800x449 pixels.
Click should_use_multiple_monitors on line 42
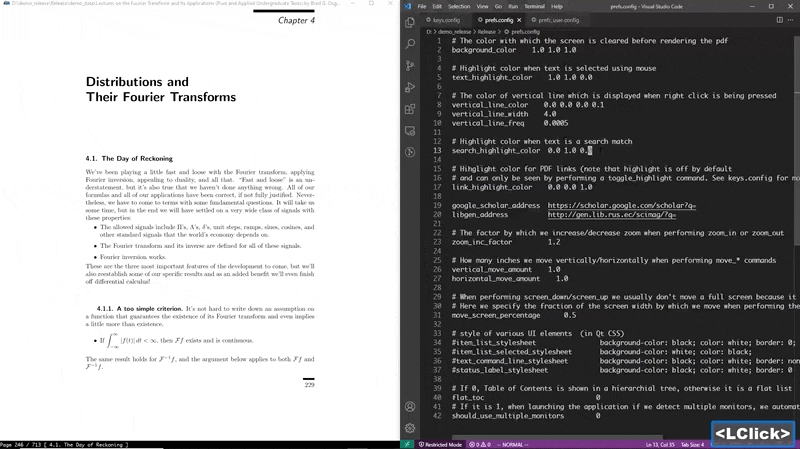coord(508,416)
